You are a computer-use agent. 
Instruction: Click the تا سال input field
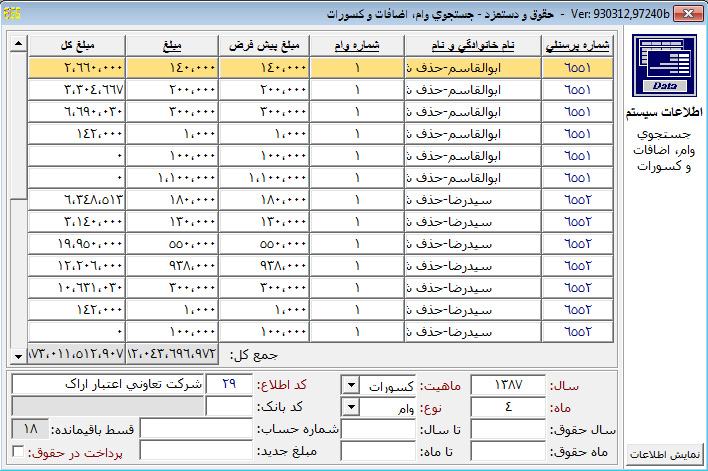click(378, 429)
